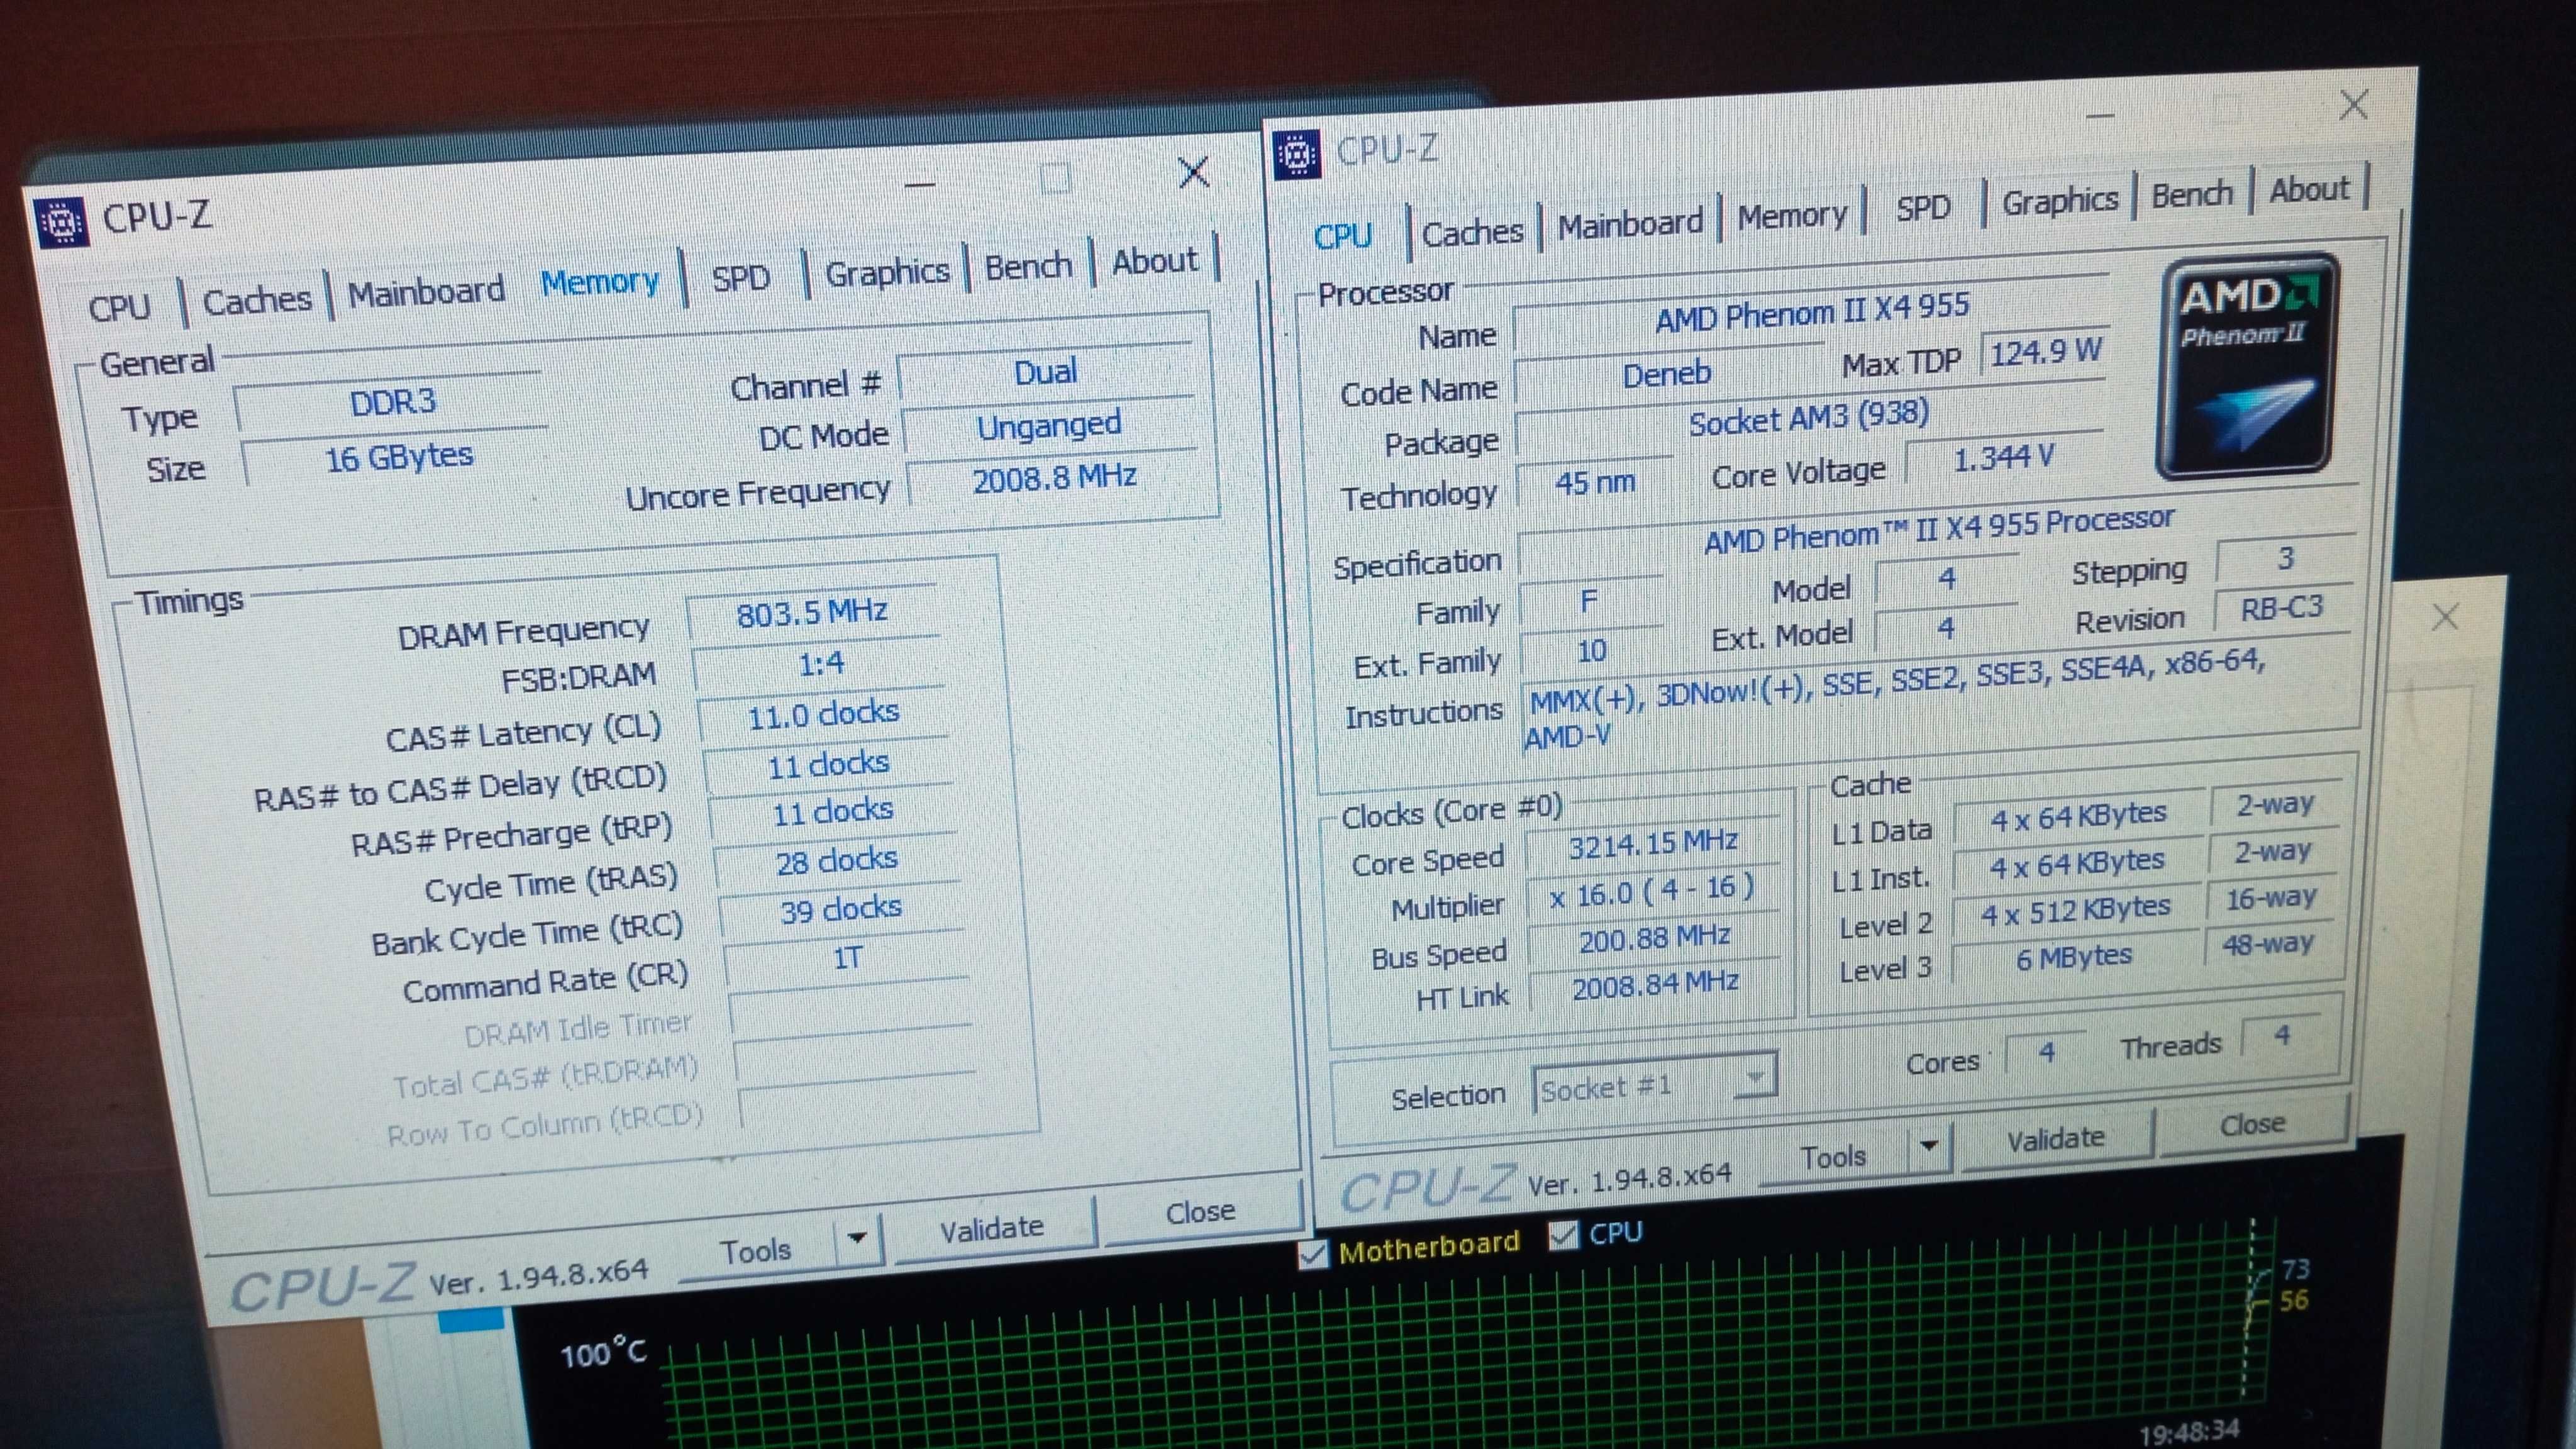The width and height of the screenshot is (2576, 1449).
Task: Click the Technology value 45 nm
Action: coord(1595,483)
